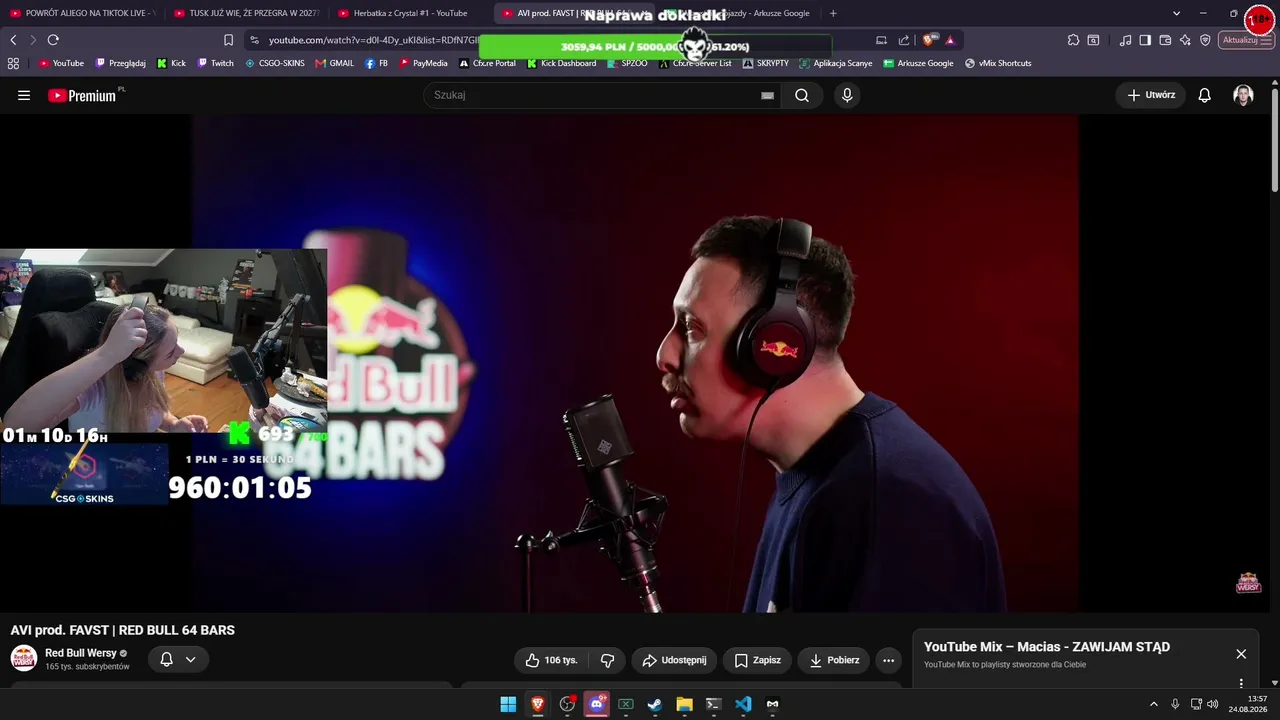Open Leo AI sparkle icon
Viewport: 1280px width, 720px height.
coord(1185,40)
